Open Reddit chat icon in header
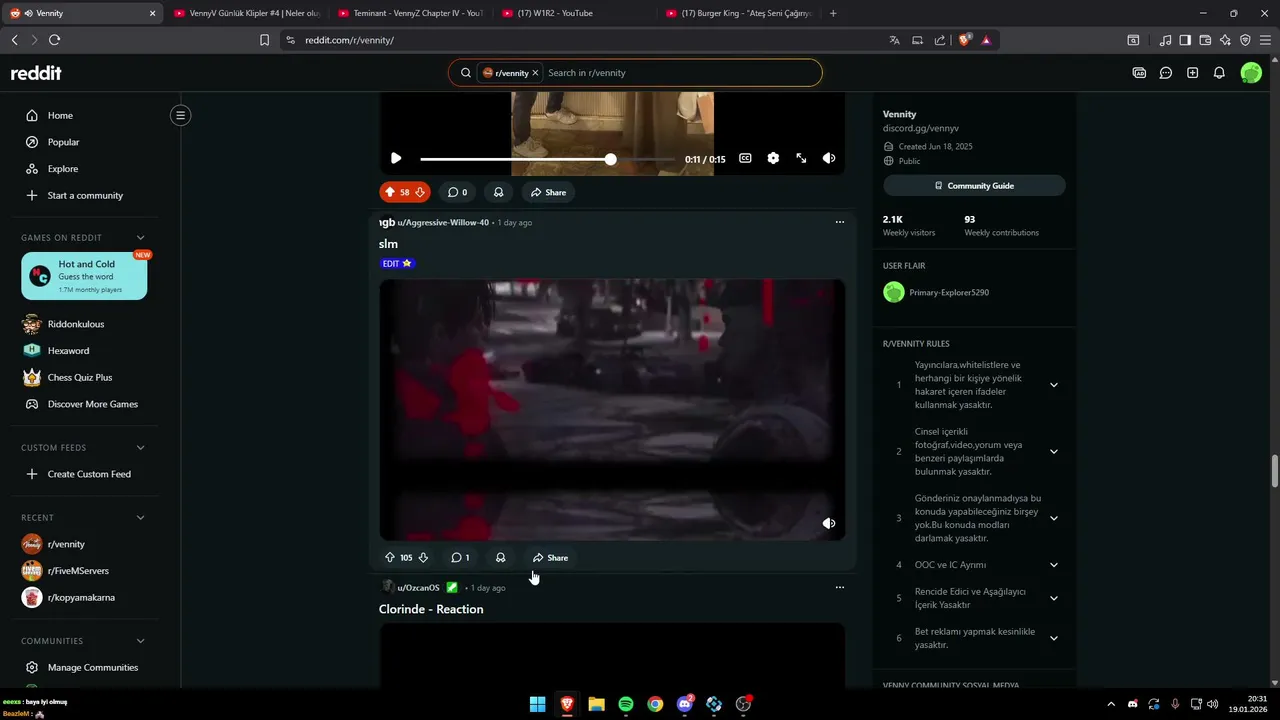1280x720 pixels. click(x=1166, y=73)
